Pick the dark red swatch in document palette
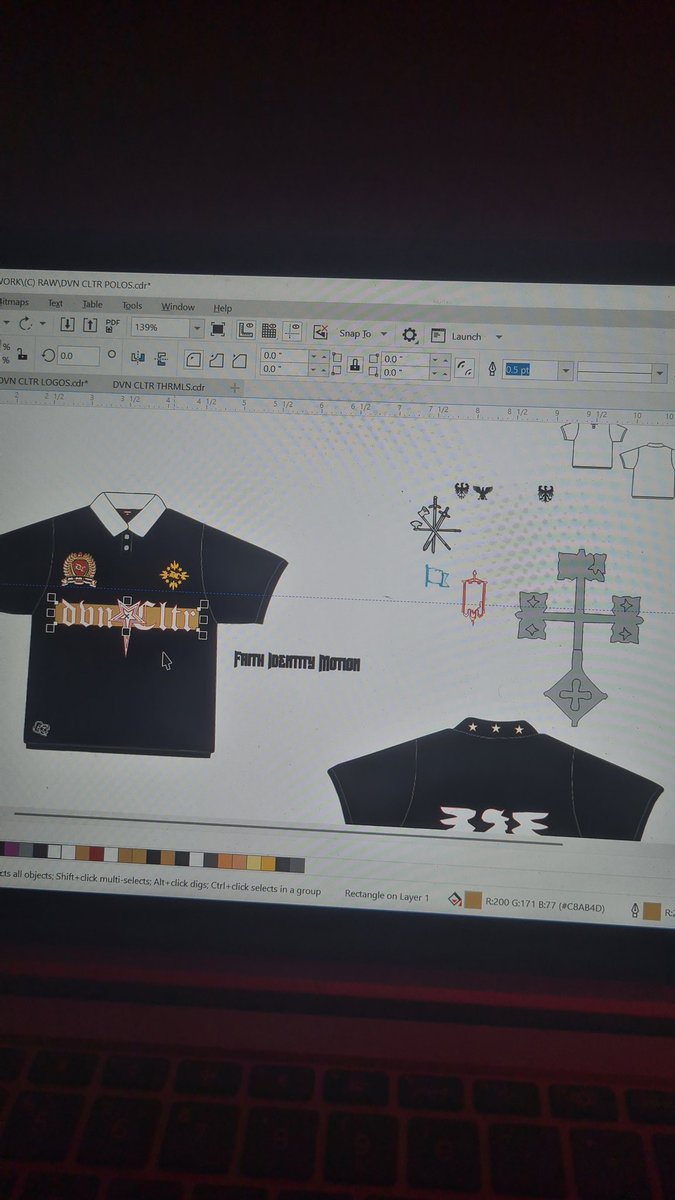This screenshot has width=675, height=1200. click(97, 853)
